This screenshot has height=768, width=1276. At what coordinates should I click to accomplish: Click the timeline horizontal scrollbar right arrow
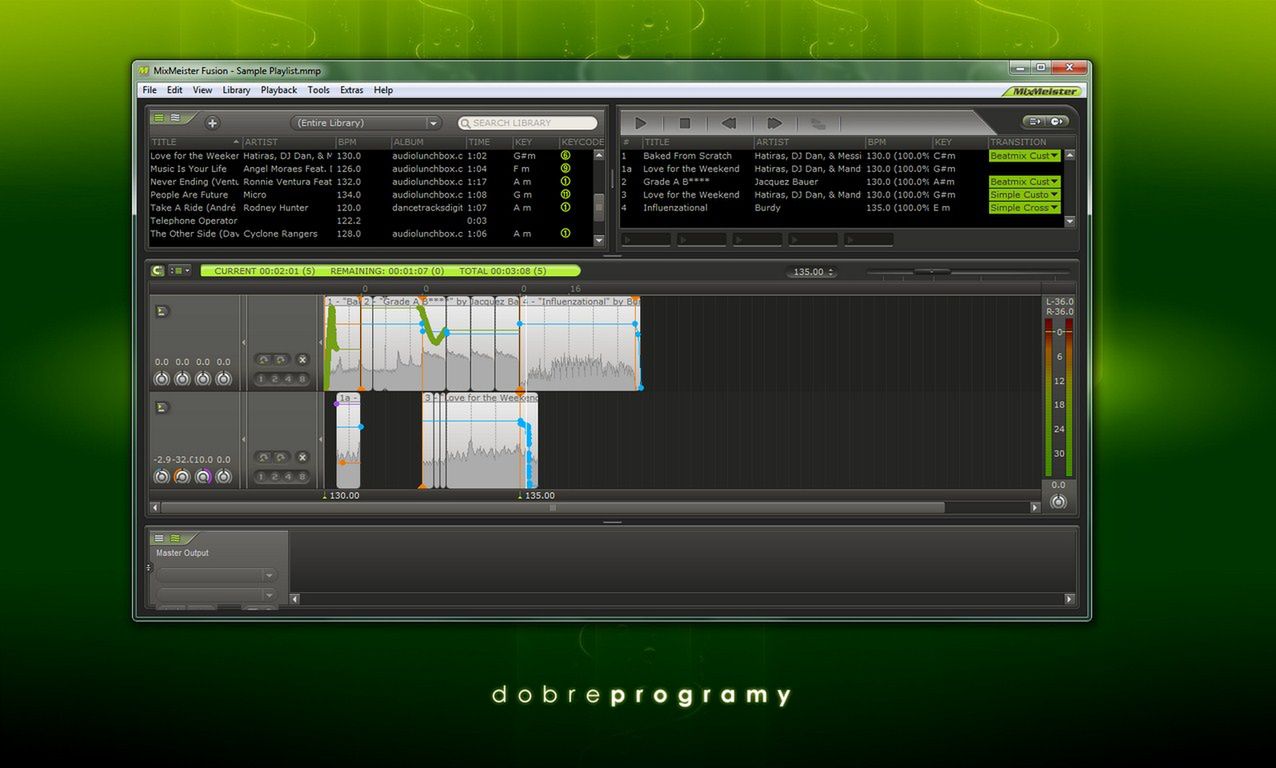click(1035, 508)
